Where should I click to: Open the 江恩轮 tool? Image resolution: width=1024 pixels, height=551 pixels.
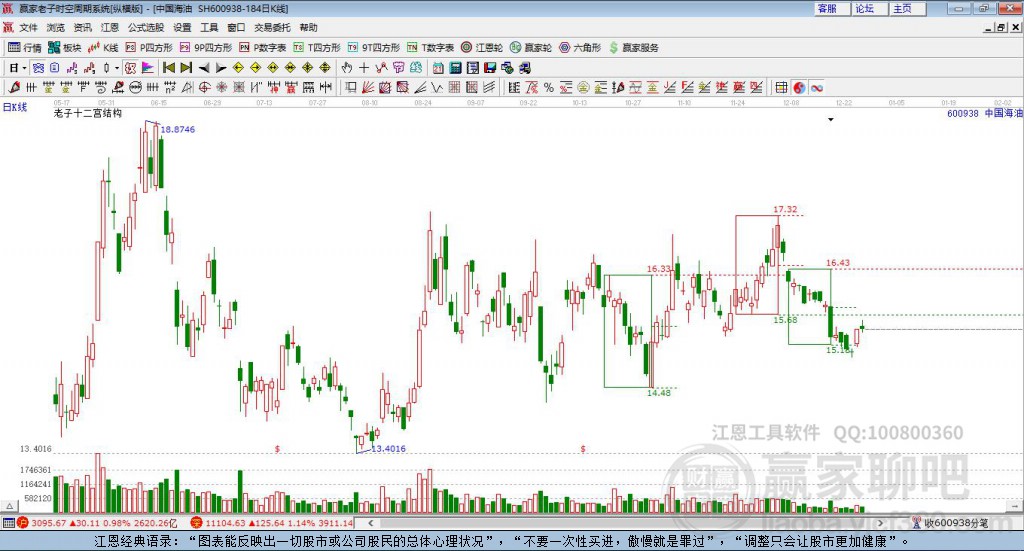click(x=482, y=48)
